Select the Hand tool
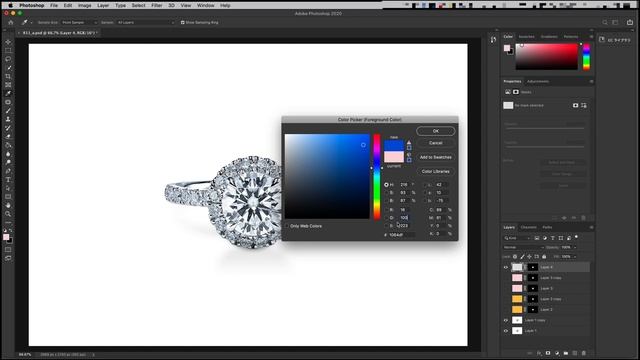 pyautogui.click(x=8, y=205)
